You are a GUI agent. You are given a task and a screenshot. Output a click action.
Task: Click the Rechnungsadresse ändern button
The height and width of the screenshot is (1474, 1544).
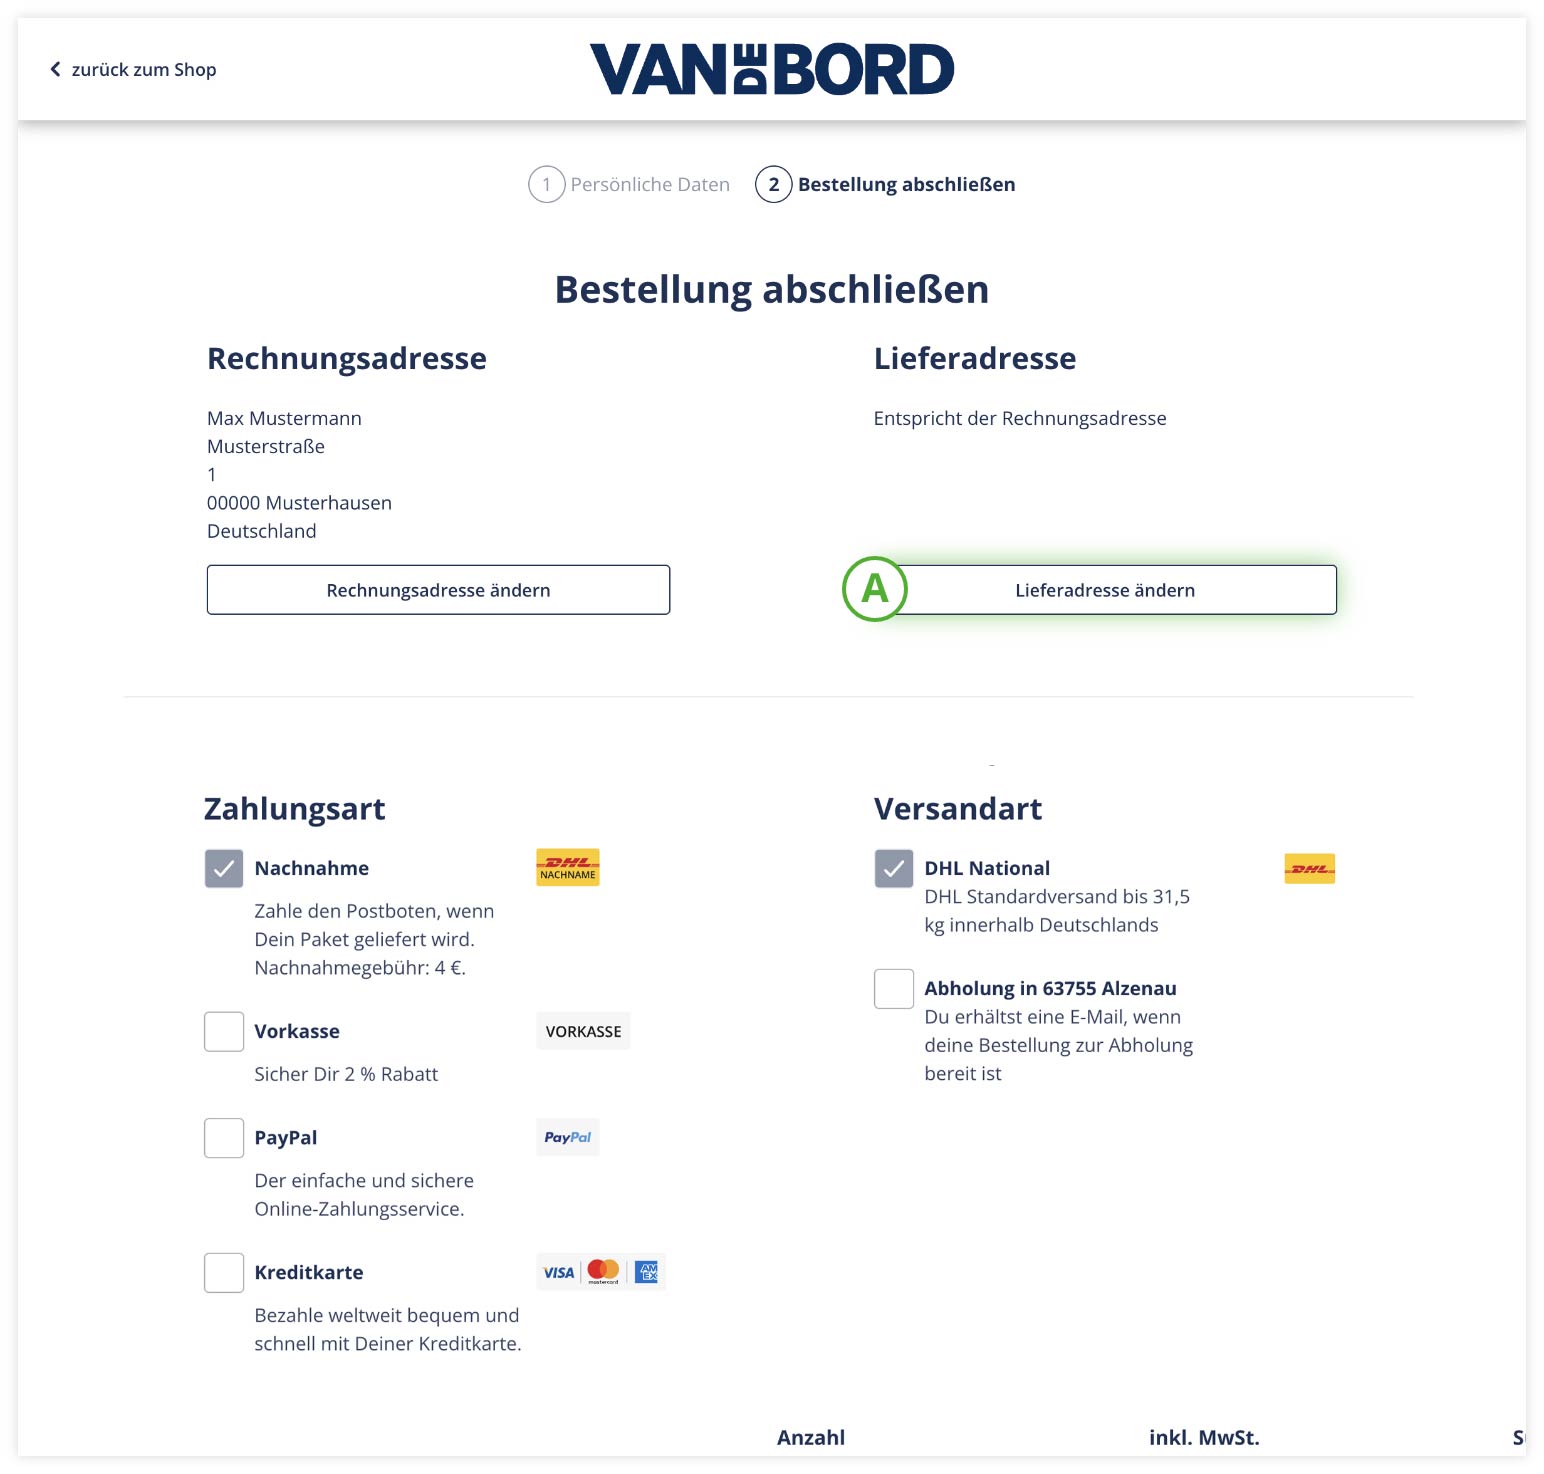(x=438, y=589)
